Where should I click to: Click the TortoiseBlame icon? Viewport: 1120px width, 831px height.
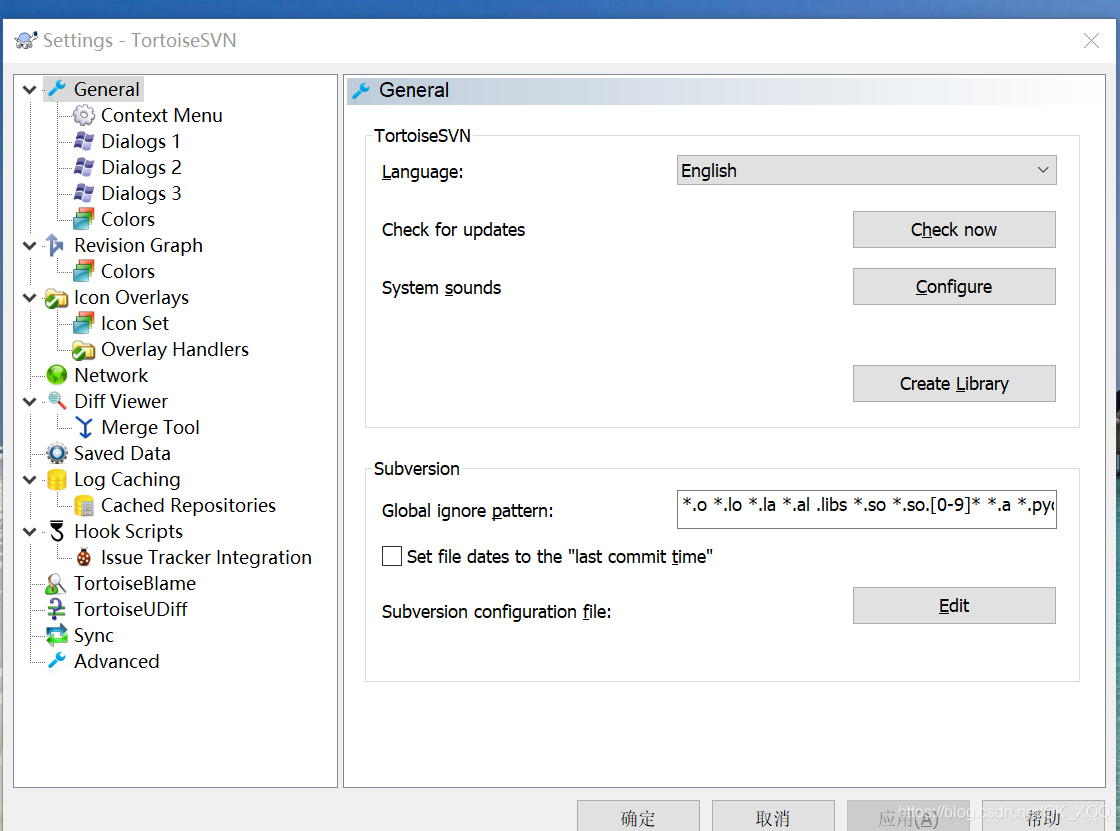point(56,584)
